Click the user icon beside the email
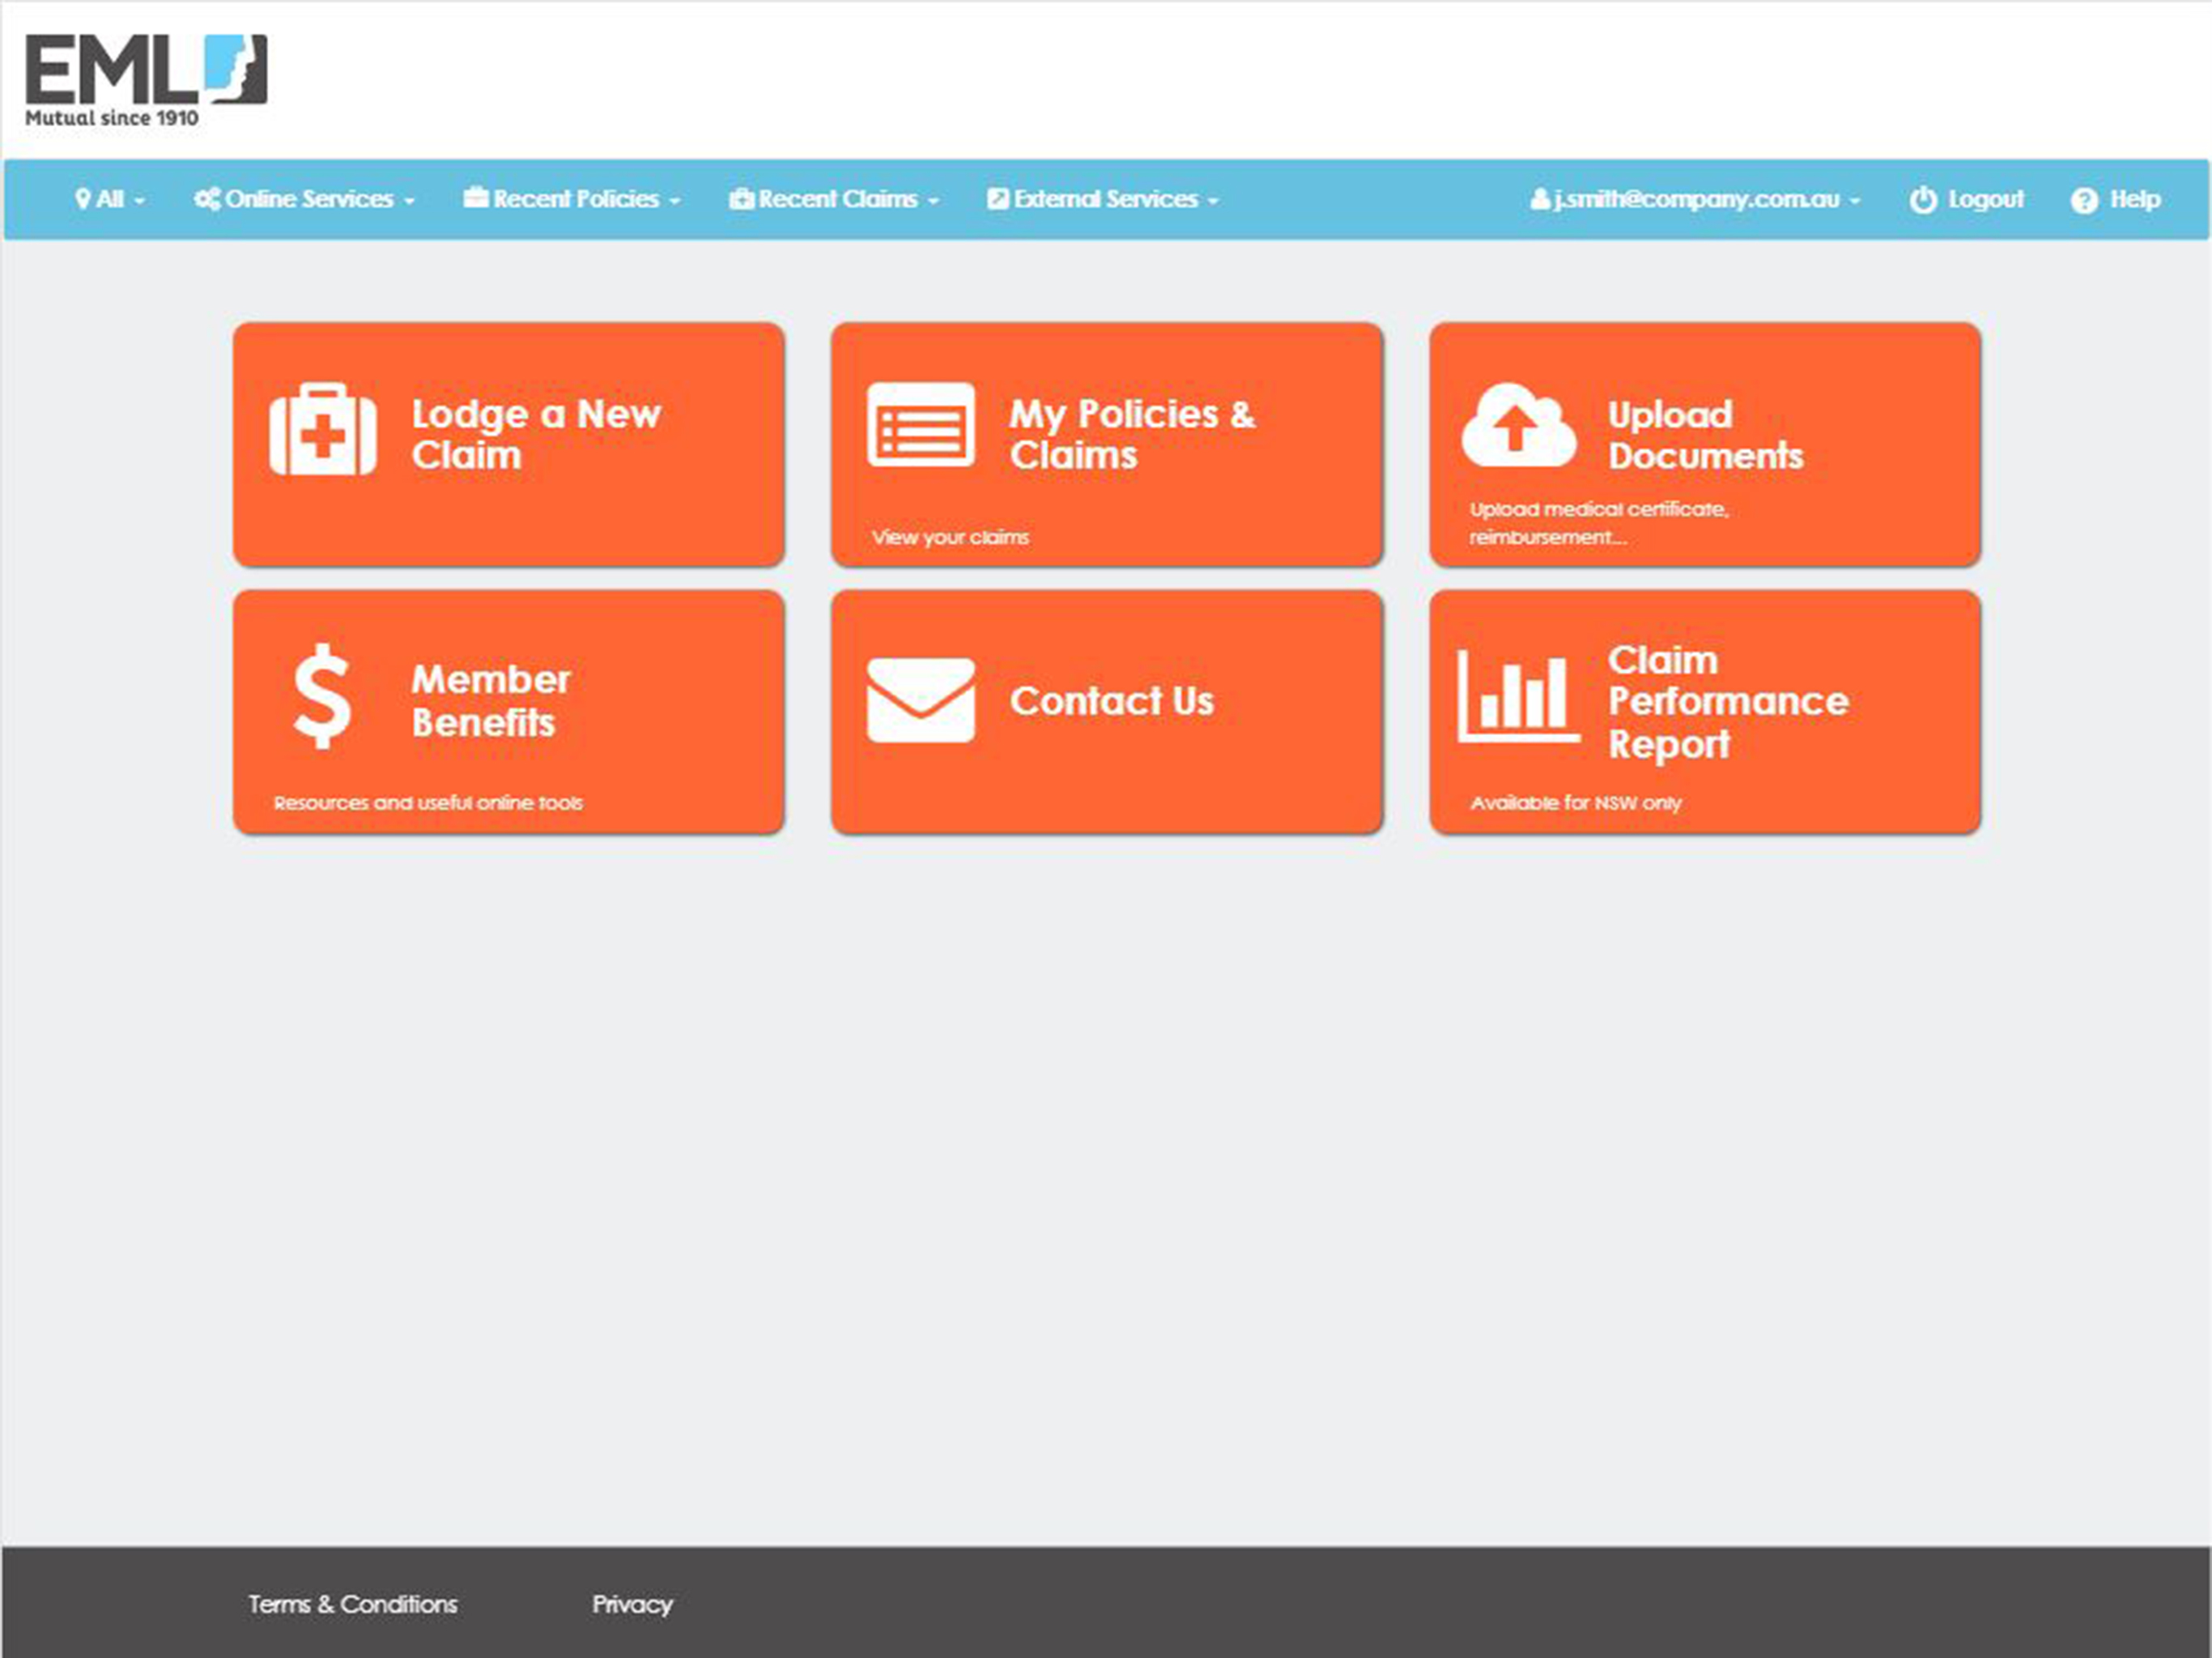 tap(1540, 199)
